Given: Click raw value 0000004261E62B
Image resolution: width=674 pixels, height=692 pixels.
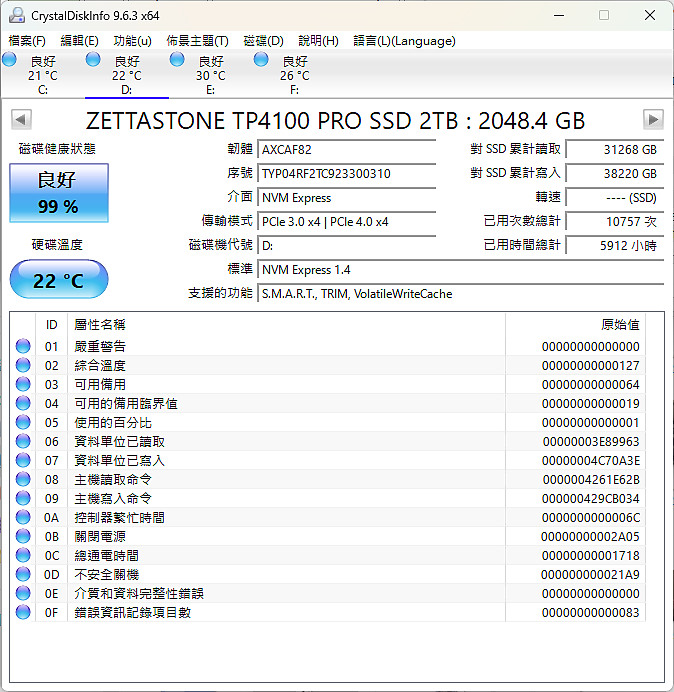Looking at the screenshot, I should [x=591, y=479].
